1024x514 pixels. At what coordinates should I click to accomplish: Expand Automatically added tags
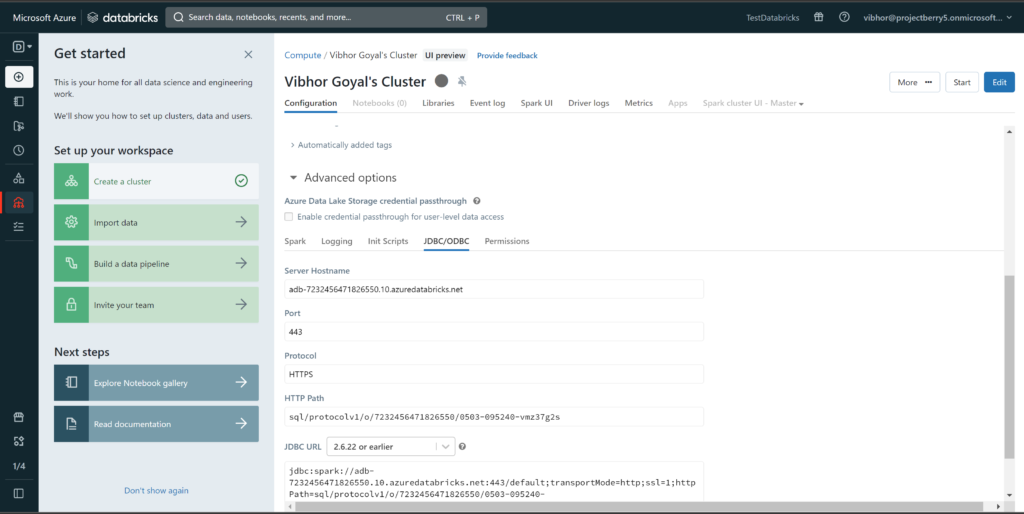(341, 145)
